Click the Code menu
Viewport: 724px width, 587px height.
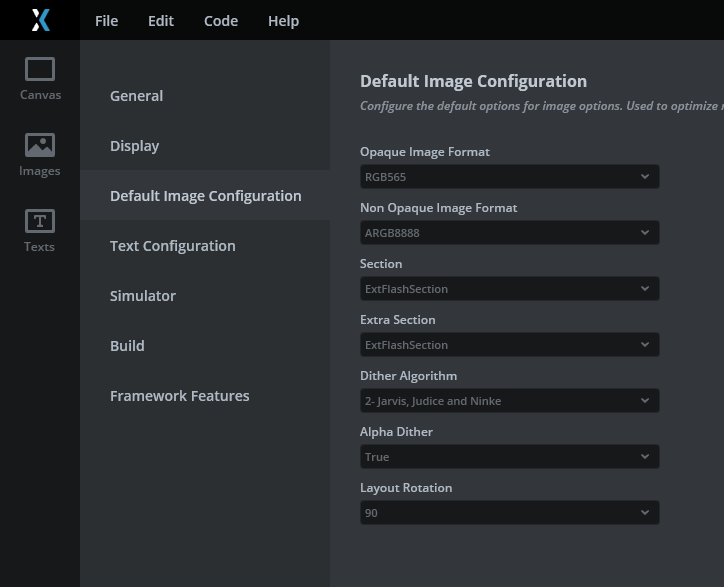(221, 21)
